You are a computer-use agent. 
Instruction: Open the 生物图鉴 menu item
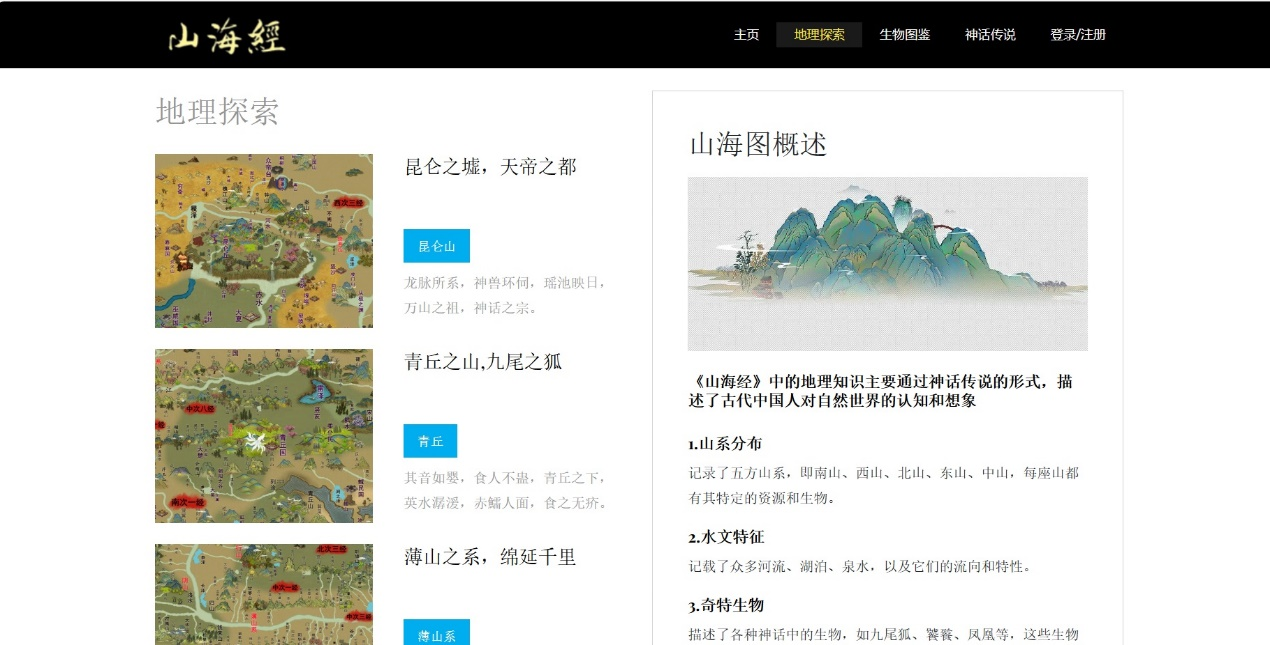[x=904, y=35]
